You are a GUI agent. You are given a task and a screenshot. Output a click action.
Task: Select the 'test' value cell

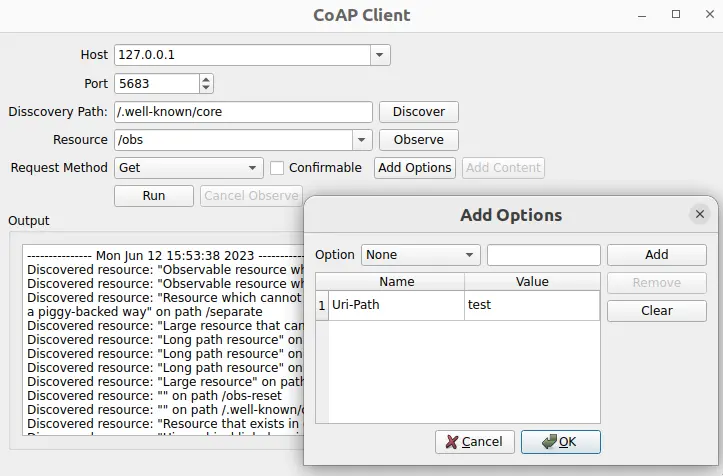click(x=531, y=305)
